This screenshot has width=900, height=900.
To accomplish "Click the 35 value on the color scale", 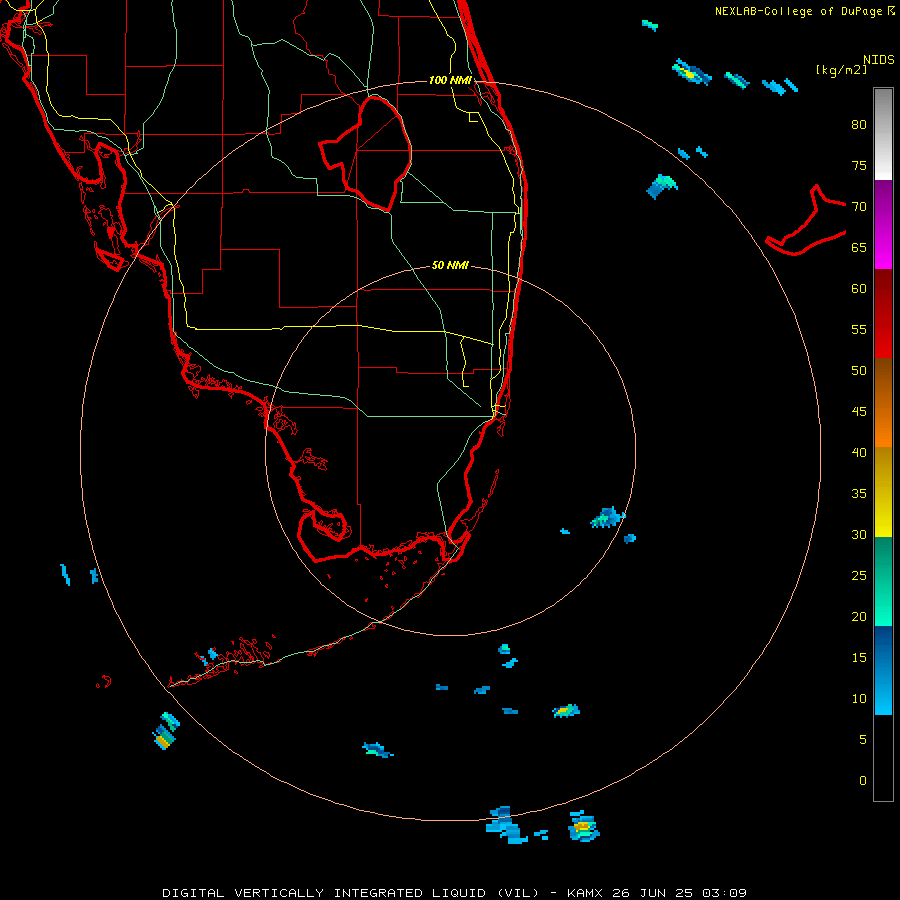I will point(859,494).
